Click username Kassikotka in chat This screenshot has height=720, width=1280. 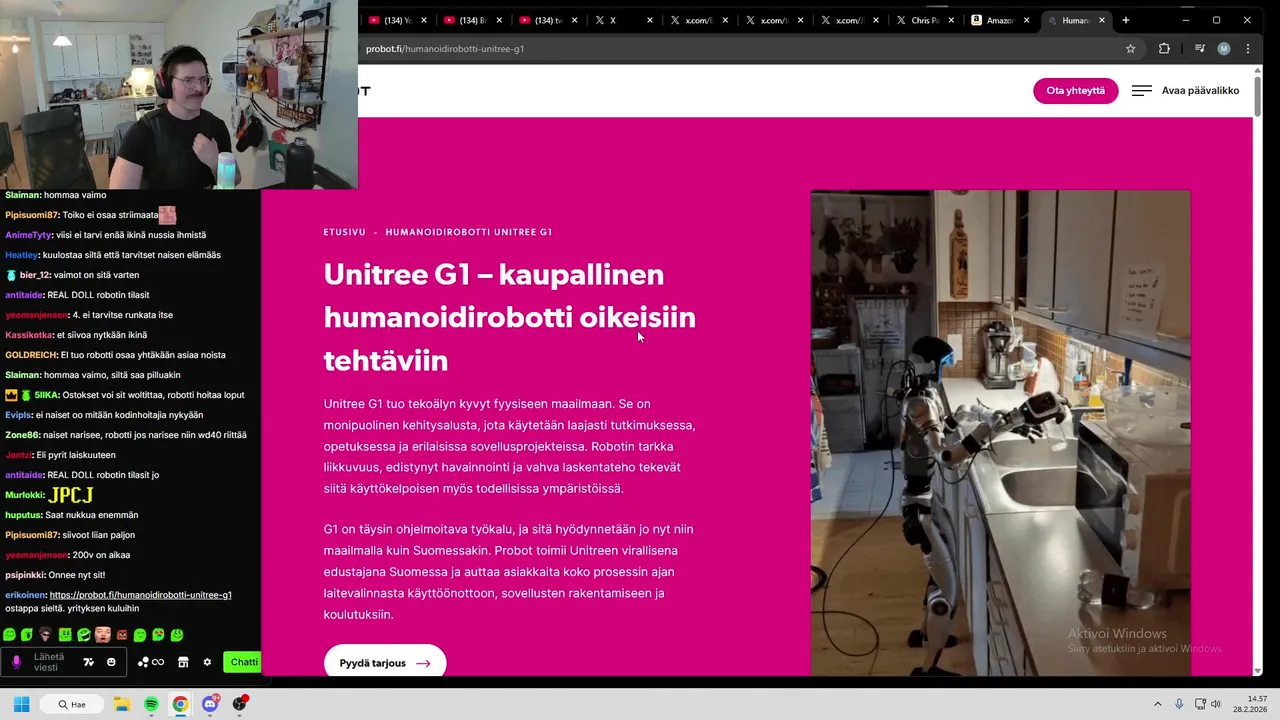click(28, 335)
